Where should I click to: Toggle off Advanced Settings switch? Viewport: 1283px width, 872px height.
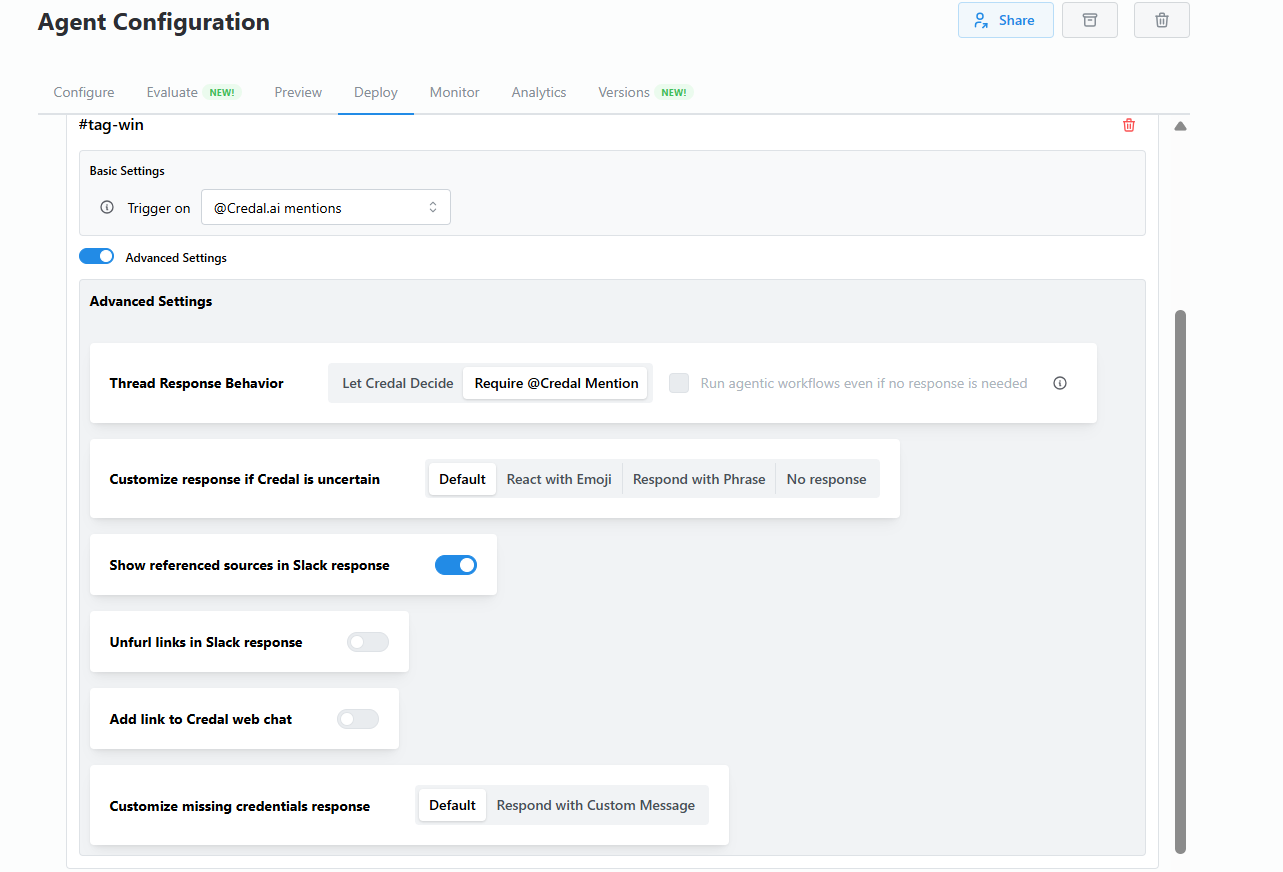97,257
